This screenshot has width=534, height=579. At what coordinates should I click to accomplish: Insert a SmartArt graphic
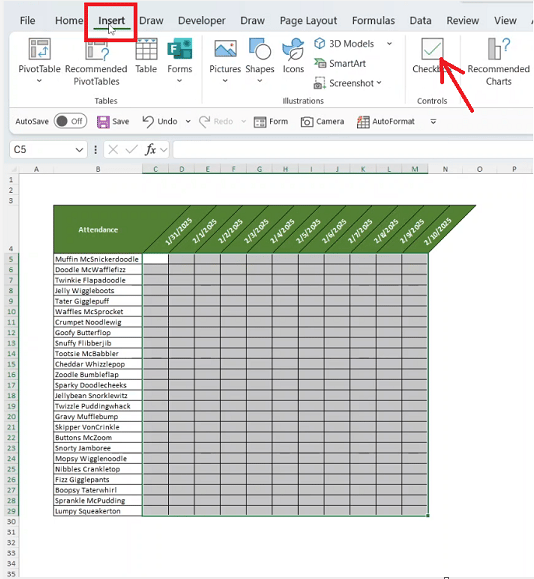(340, 64)
